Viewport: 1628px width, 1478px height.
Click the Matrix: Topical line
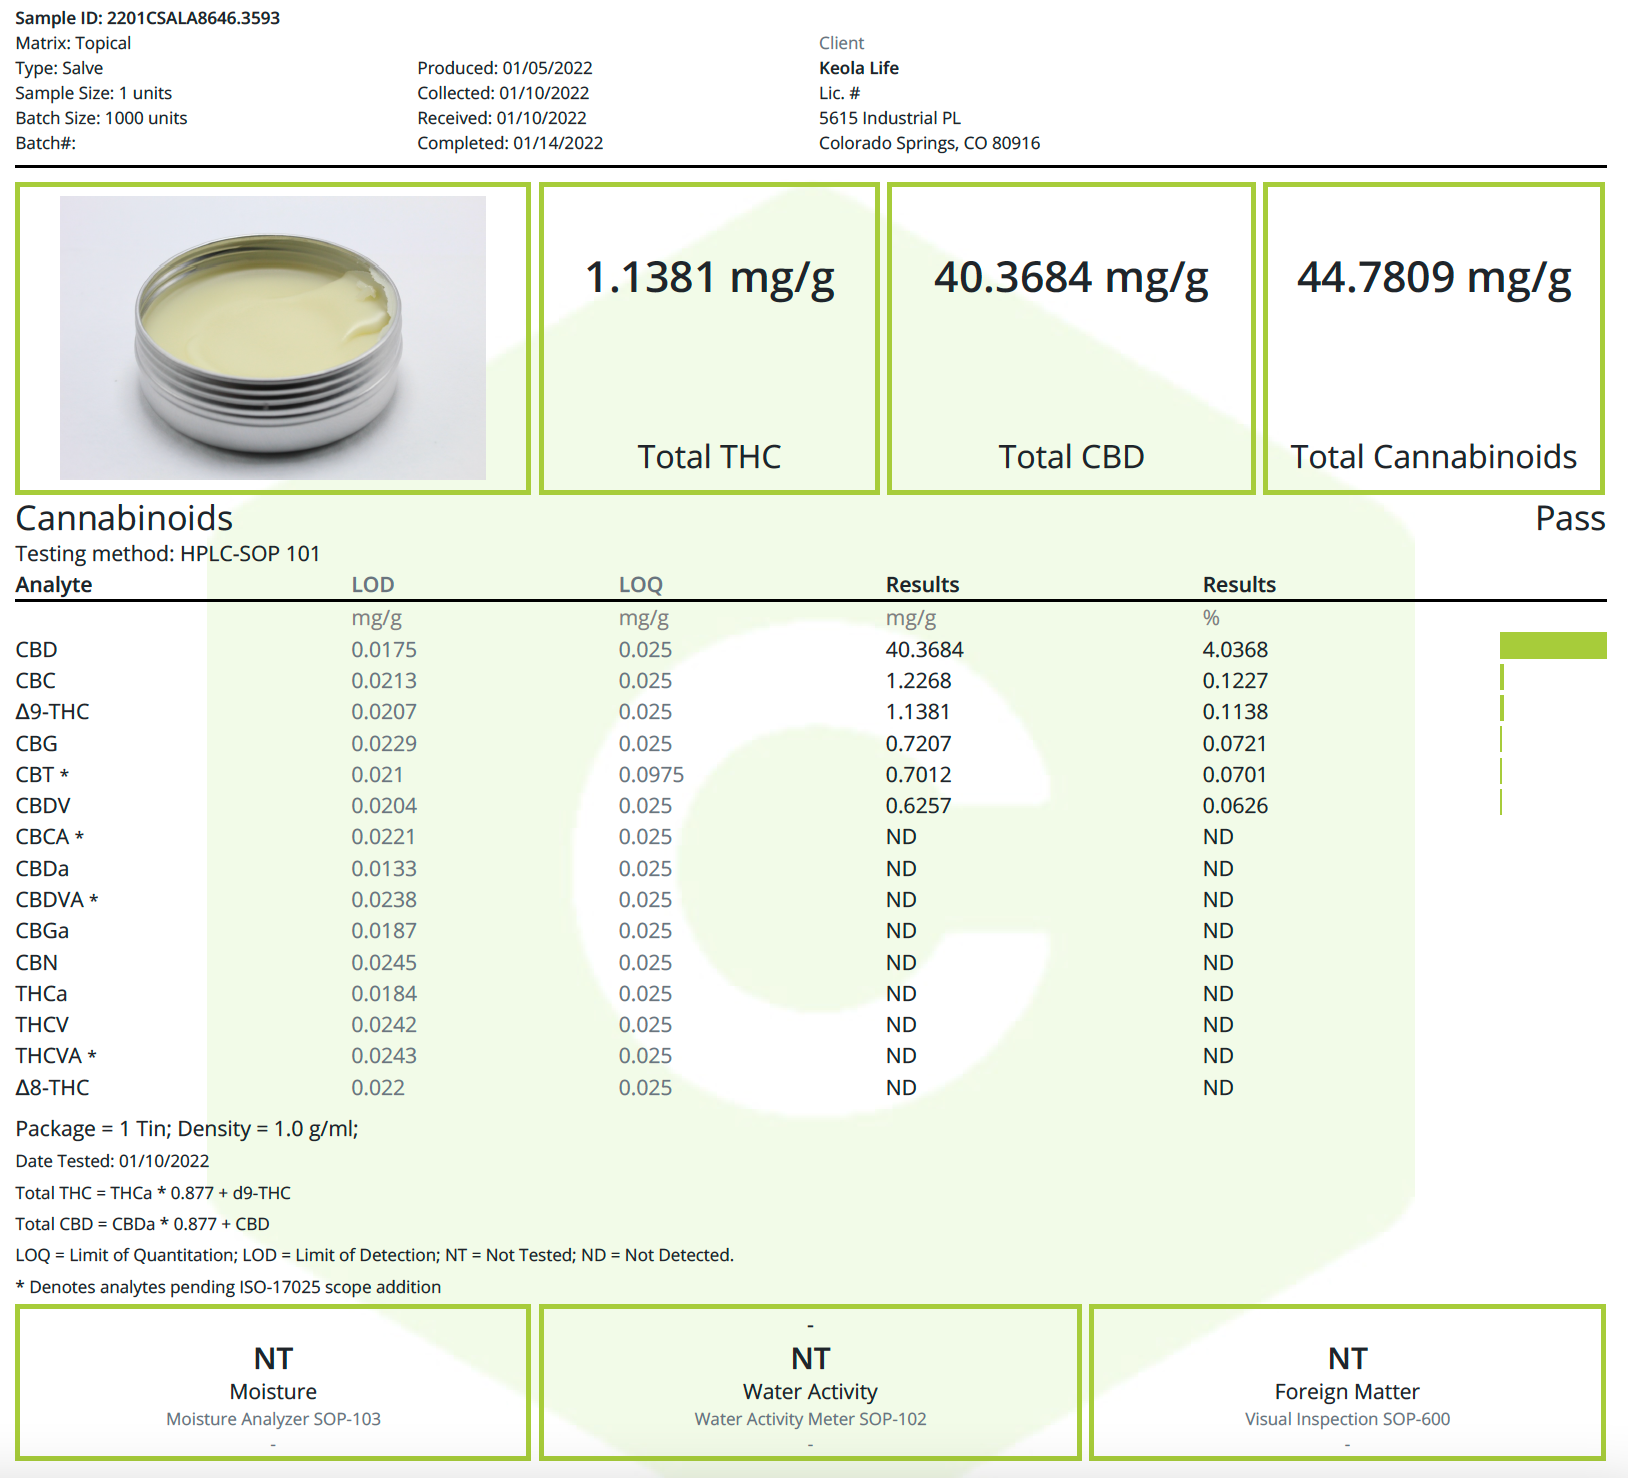[73, 43]
